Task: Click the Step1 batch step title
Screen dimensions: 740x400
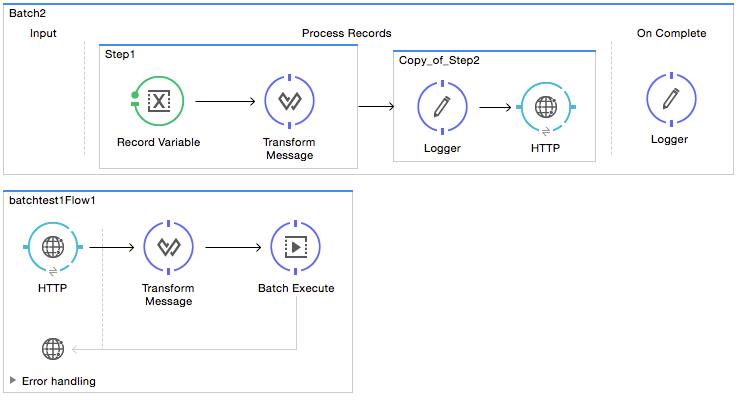Action: (x=122, y=54)
